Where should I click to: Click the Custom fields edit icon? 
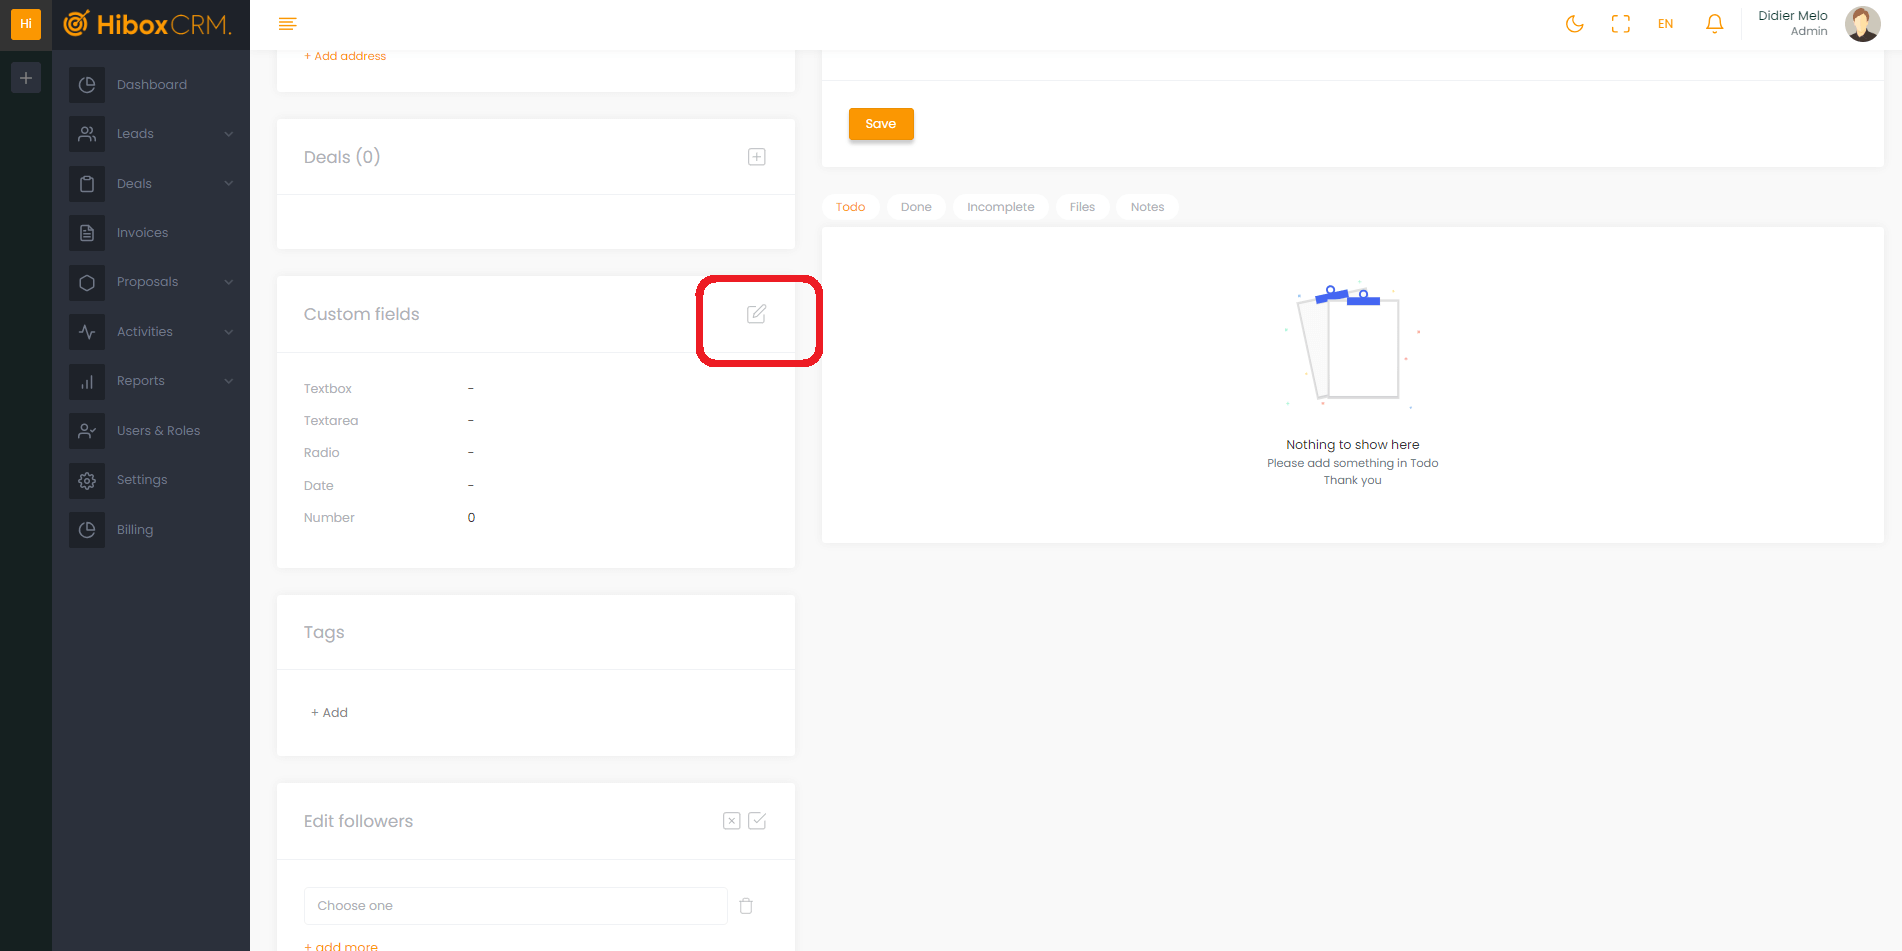[756, 314]
